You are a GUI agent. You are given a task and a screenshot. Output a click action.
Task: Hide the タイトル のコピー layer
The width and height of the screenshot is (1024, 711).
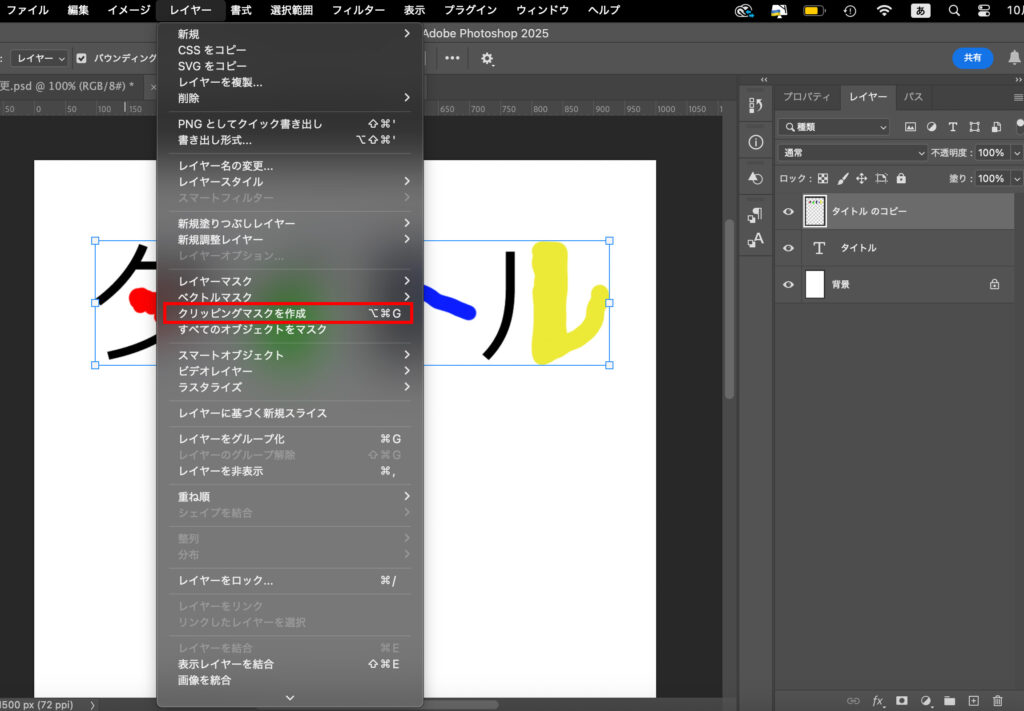788,212
